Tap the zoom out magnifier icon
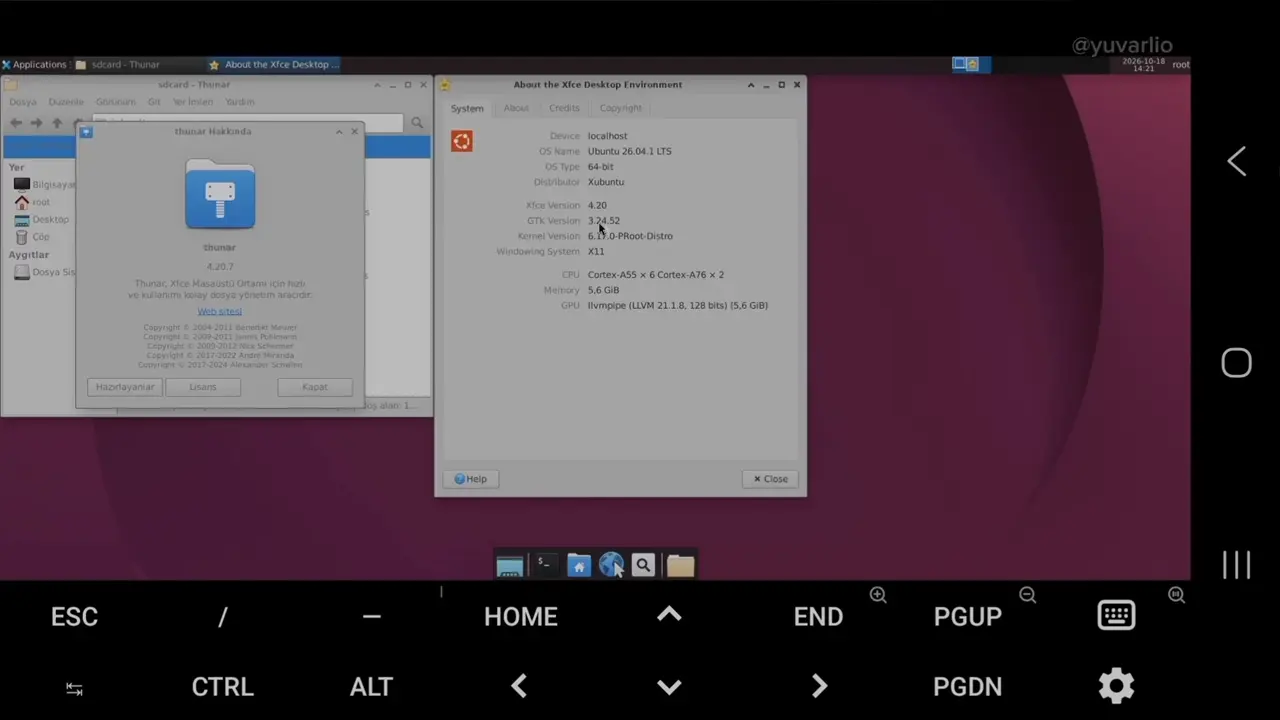Image resolution: width=1280 pixels, height=720 pixels. [1027, 595]
